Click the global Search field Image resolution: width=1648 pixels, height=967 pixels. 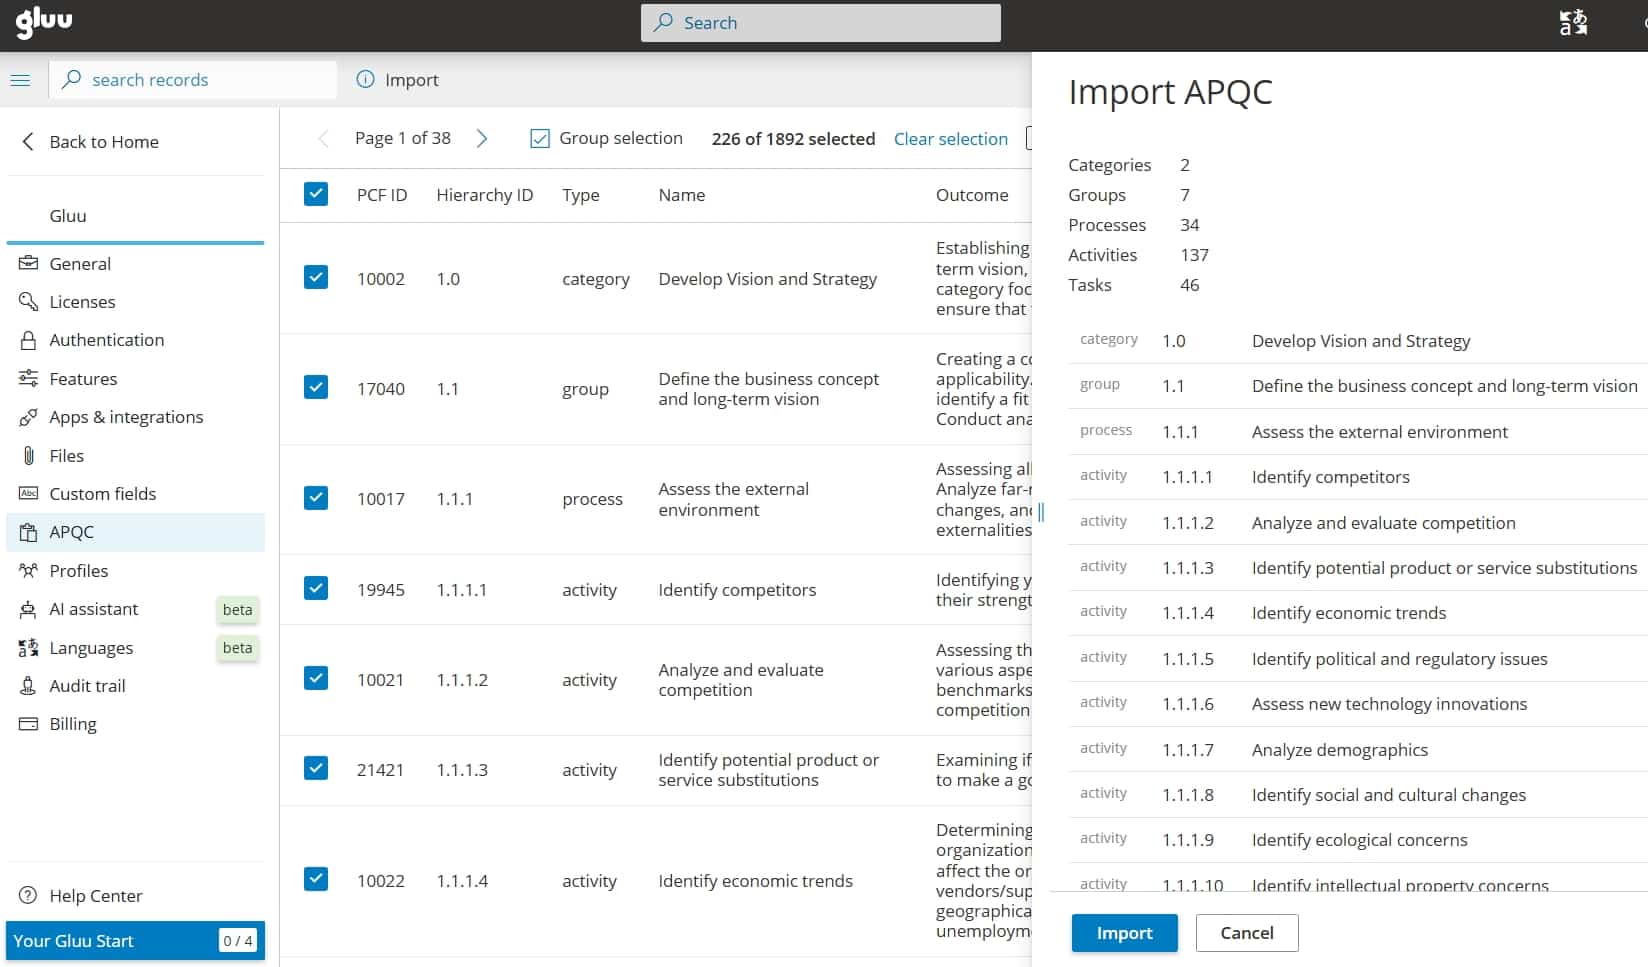coord(821,23)
